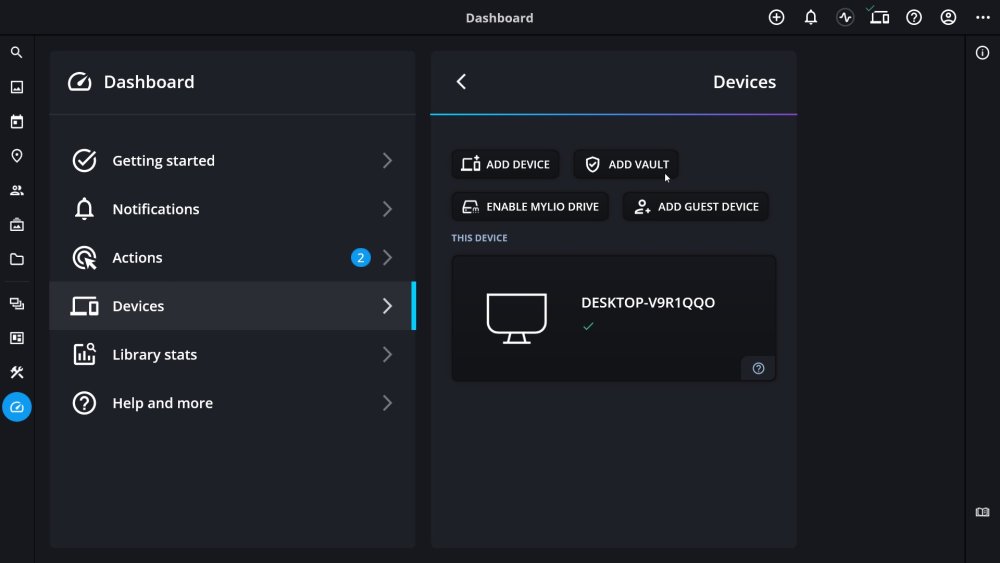Open the Notifications menu item

155,209
